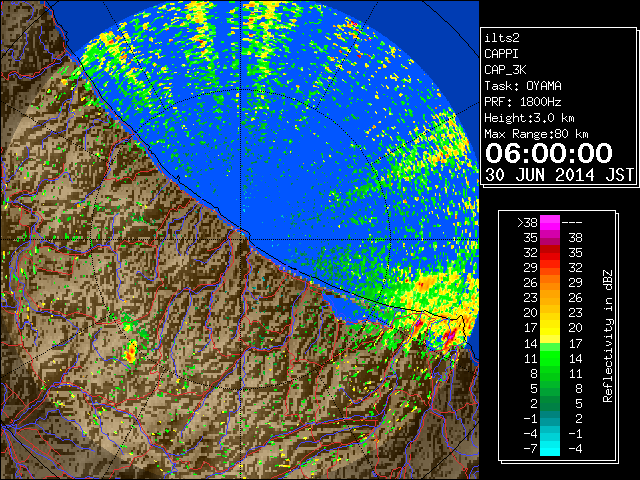This screenshot has width=640, height=480.
Task: Click the 'PRF: 1800Hz' line
Action: click(522, 102)
